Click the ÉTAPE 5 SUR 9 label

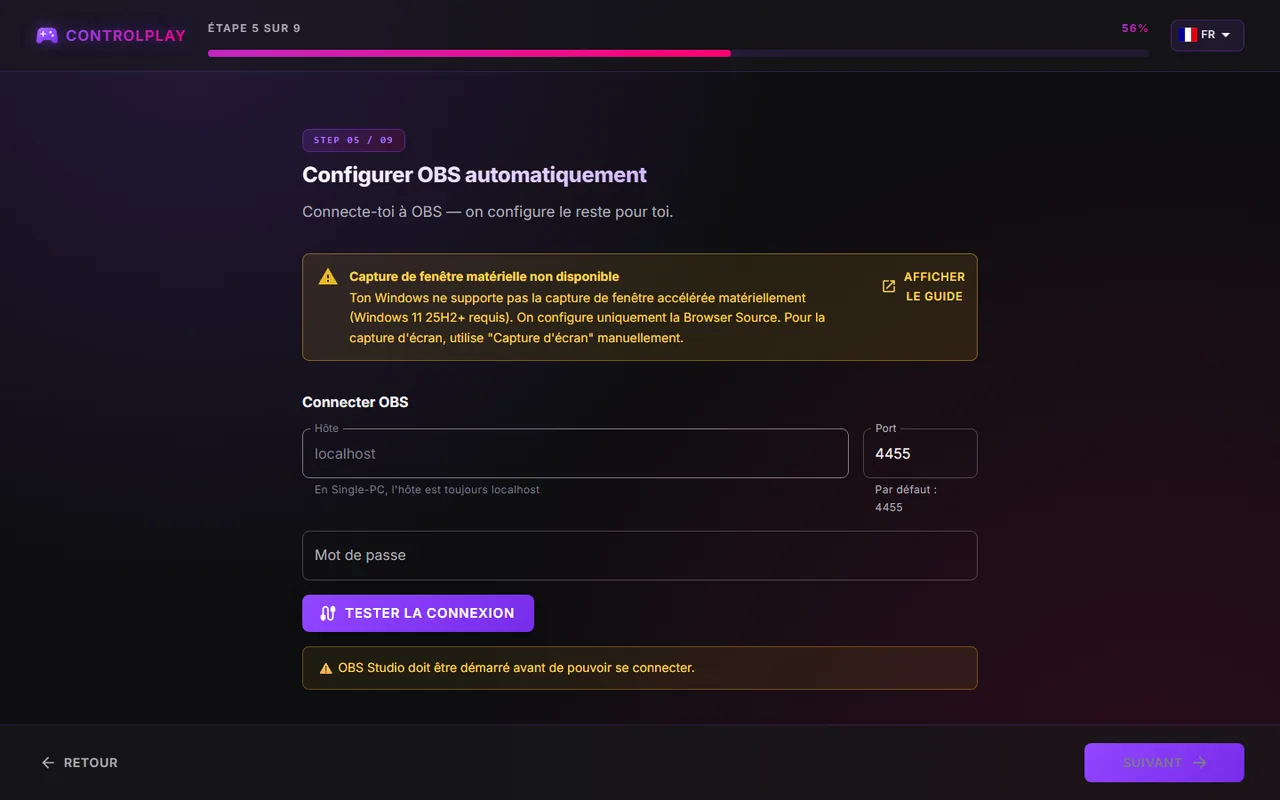254,29
